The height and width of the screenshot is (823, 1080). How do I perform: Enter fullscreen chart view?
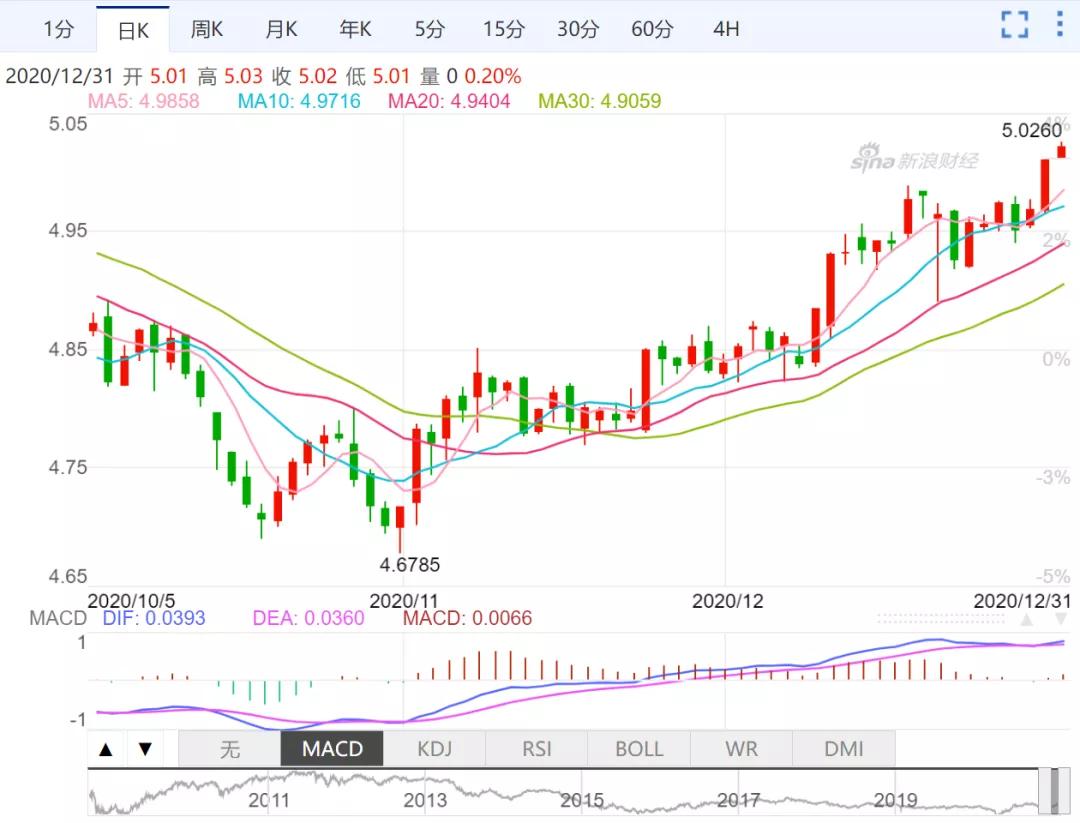1014,26
